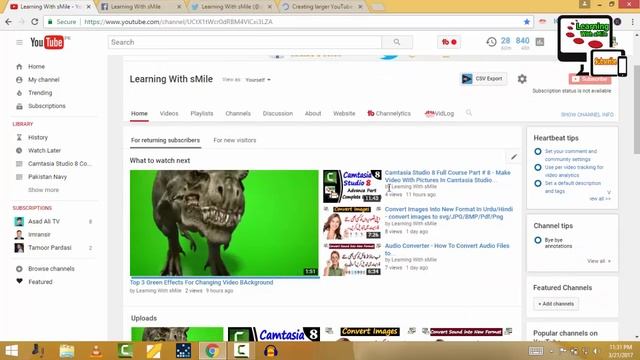The image size is (640, 360).
Task: Reload the page in Chrome
Action: [x=34, y=22]
